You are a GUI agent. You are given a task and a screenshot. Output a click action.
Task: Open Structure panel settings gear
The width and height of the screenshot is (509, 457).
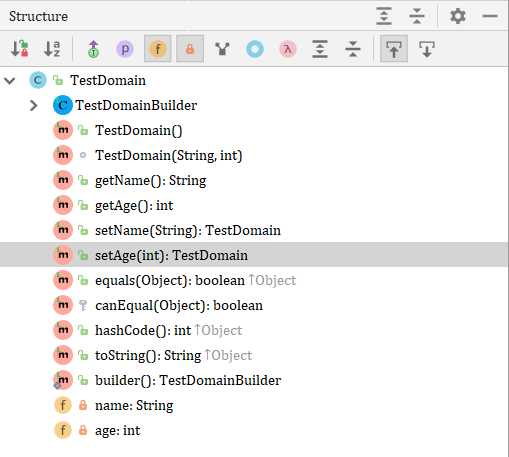[x=458, y=16]
